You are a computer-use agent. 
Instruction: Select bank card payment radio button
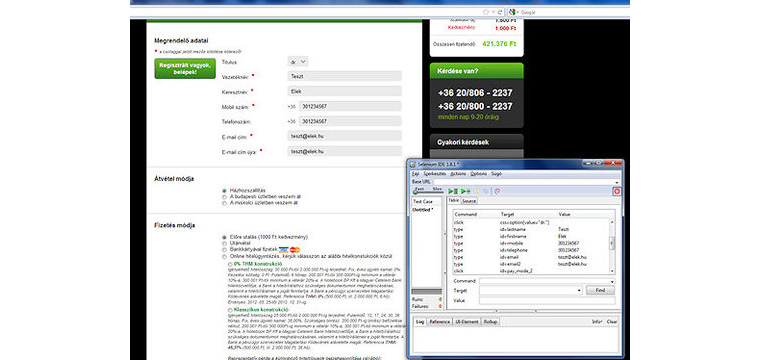(224, 250)
